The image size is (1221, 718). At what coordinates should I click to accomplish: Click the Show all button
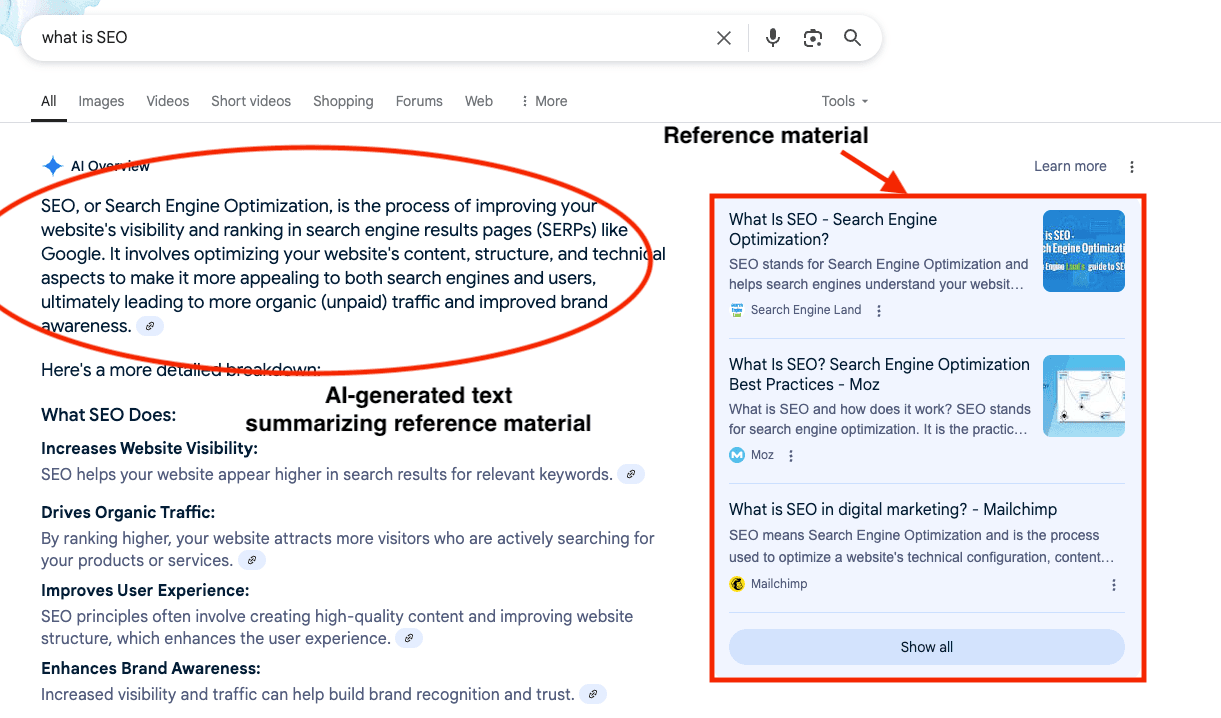click(x=926, y=647)
